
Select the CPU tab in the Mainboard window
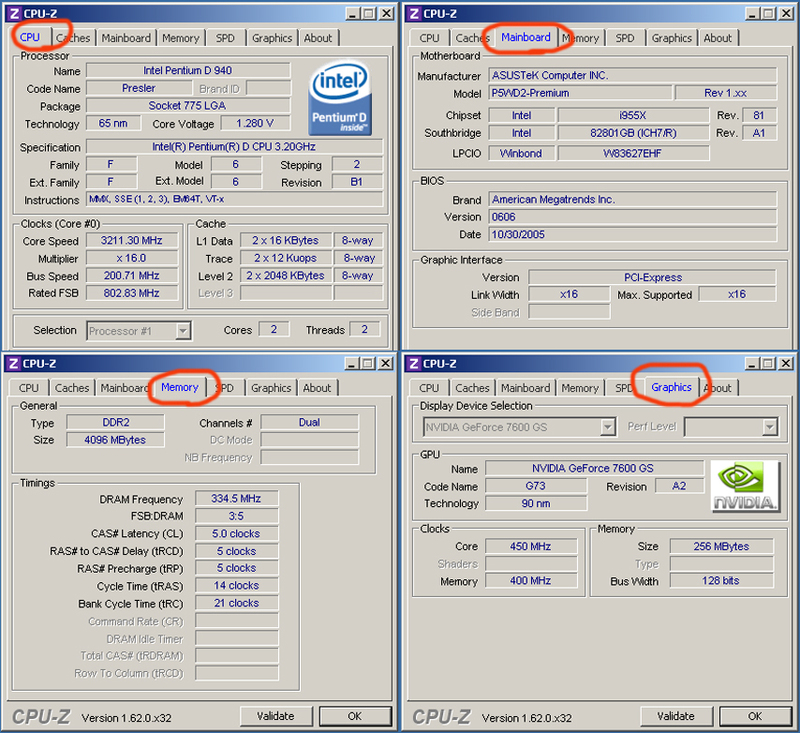coord(429,38)
